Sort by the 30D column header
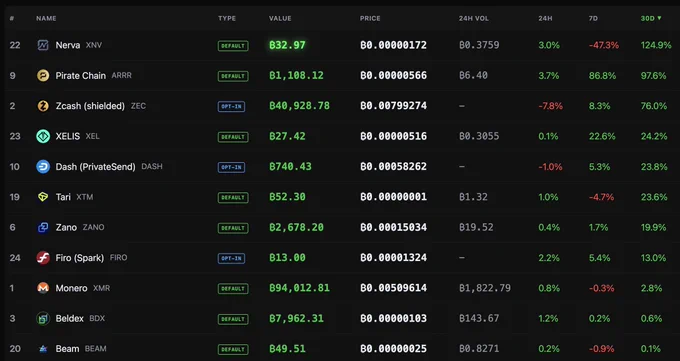The height and width of the screenshot is (361, 680). click(x=651, y=18)
